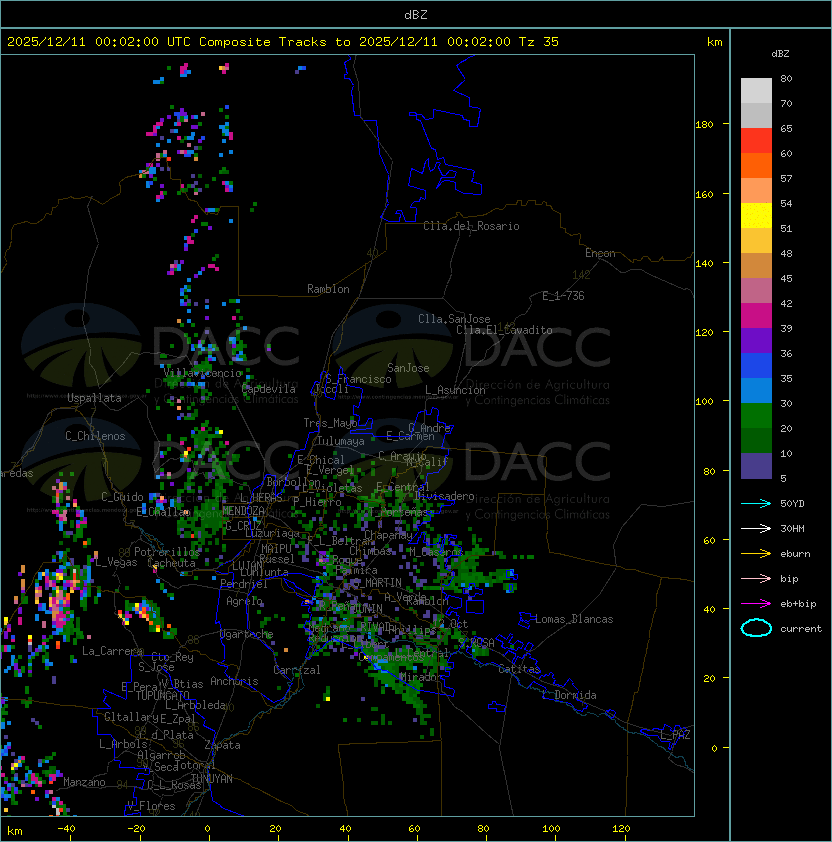Click the '140' tick on the right axis
The height and width of the screenshot is (842, 832).
(x=704, y=264)
